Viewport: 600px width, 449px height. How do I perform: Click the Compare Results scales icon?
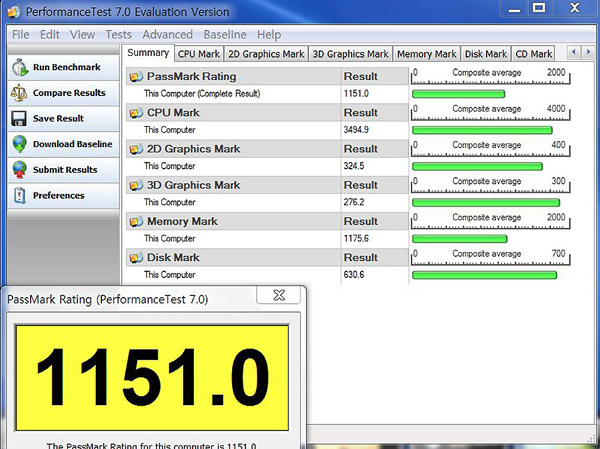pyautogui.click(x=19, y=93)
